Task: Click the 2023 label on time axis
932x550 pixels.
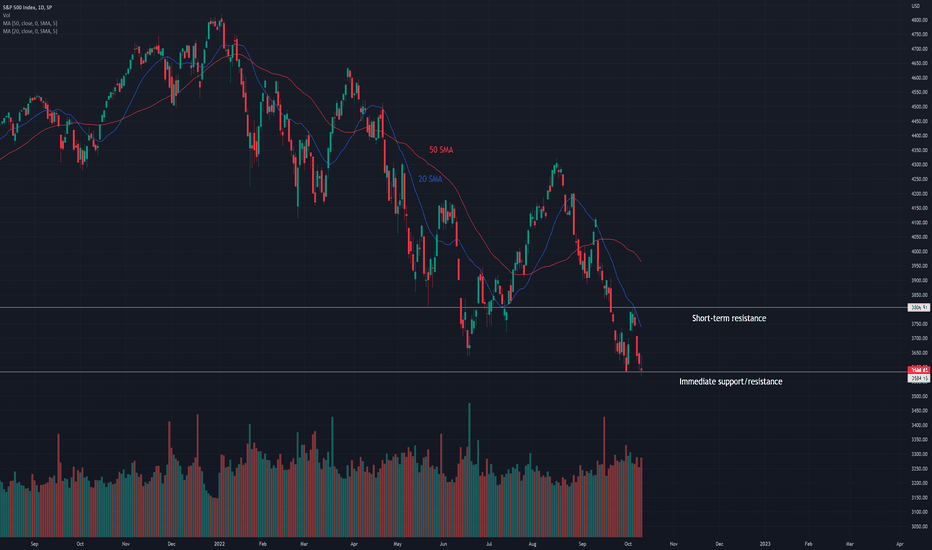Action: click(765, 543)
